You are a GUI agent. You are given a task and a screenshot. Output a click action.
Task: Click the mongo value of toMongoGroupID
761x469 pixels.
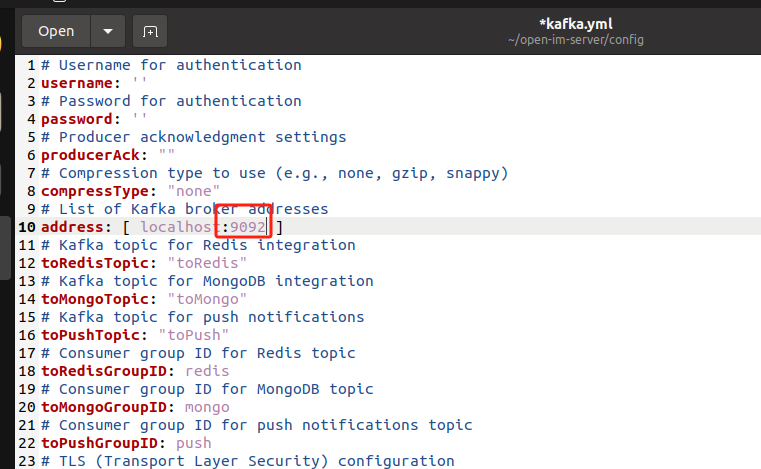click(x=207, y=407)
